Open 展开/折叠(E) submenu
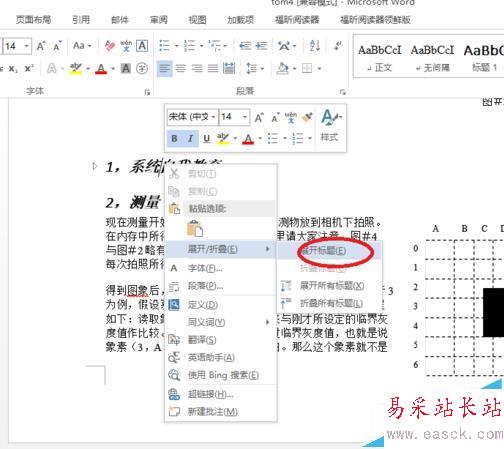The height and width of the screenshot is (449, 504). tap(221, 249)
